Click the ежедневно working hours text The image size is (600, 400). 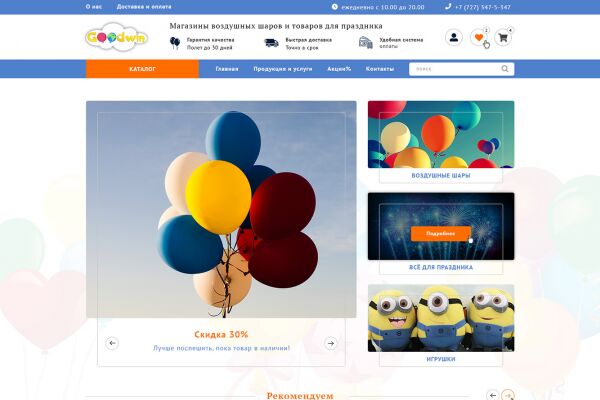383,7
